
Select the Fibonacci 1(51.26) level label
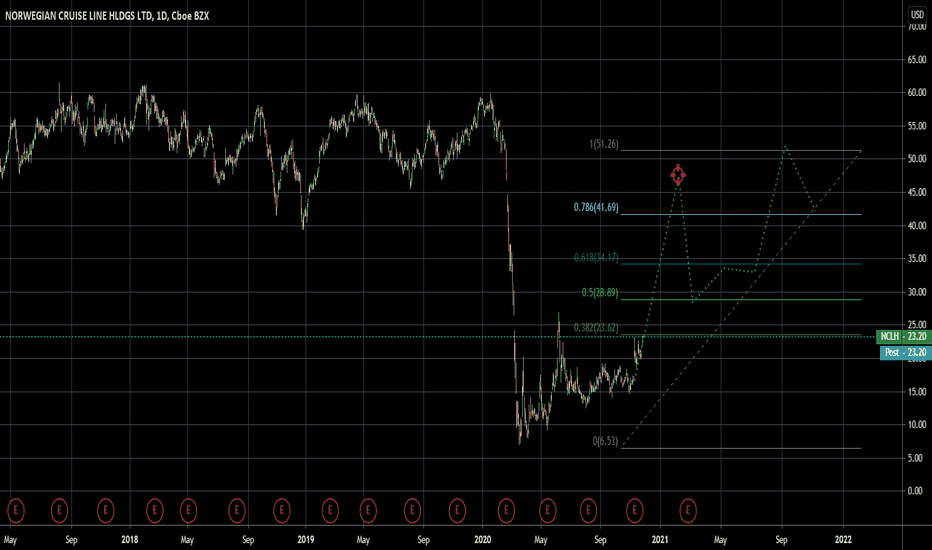[x=604, y=144]
